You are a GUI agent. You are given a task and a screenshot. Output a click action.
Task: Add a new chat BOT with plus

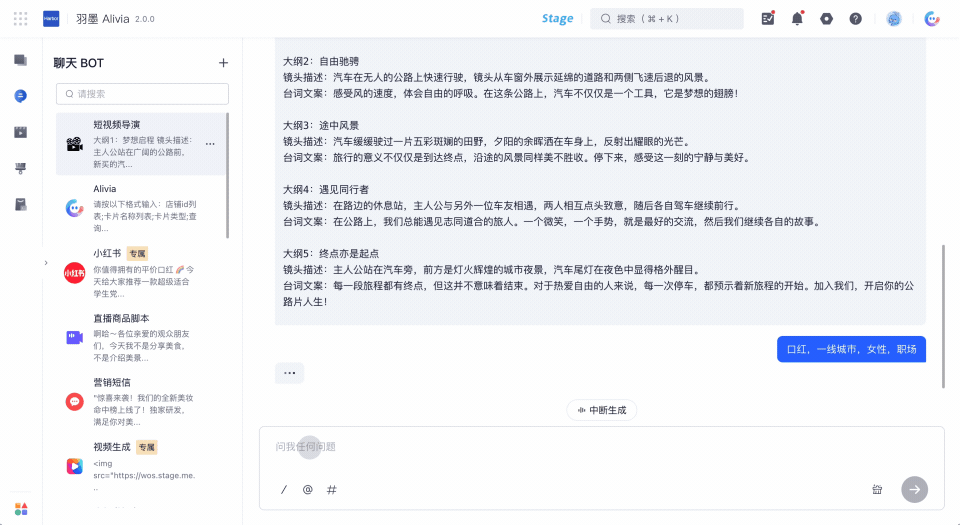[223, 62]
